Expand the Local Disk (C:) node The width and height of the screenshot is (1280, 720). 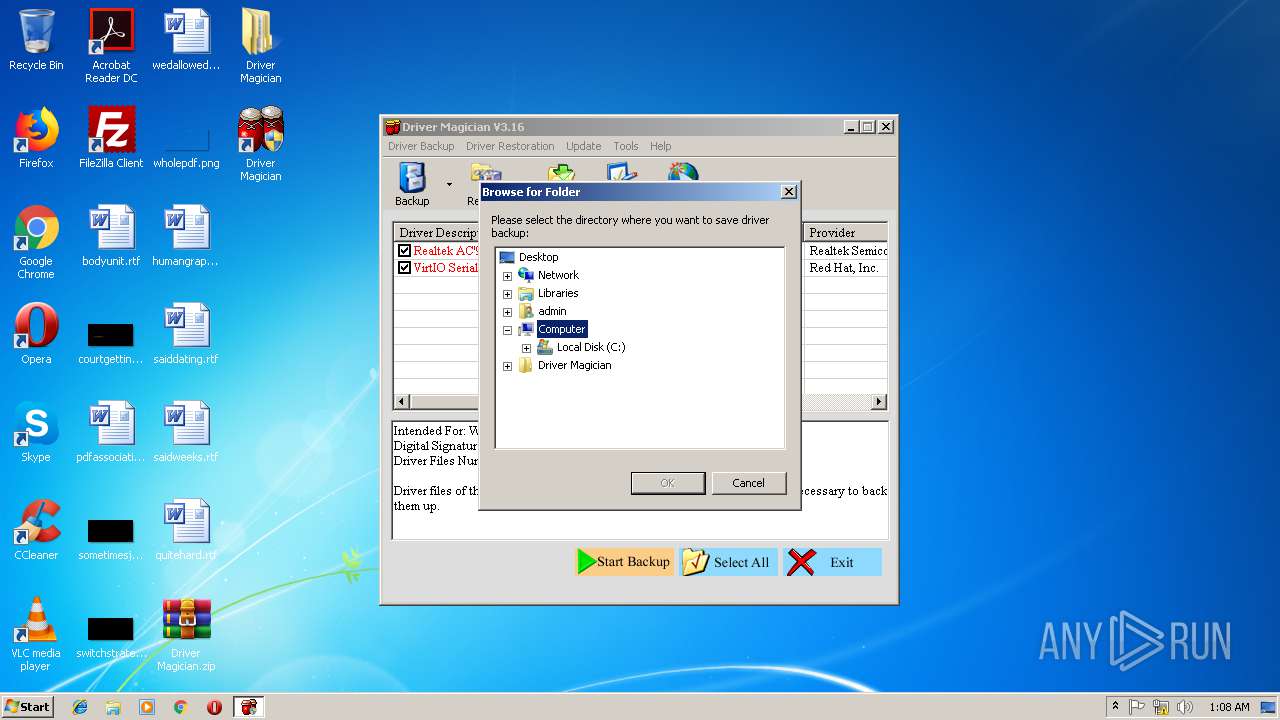(x=526, y=348)
